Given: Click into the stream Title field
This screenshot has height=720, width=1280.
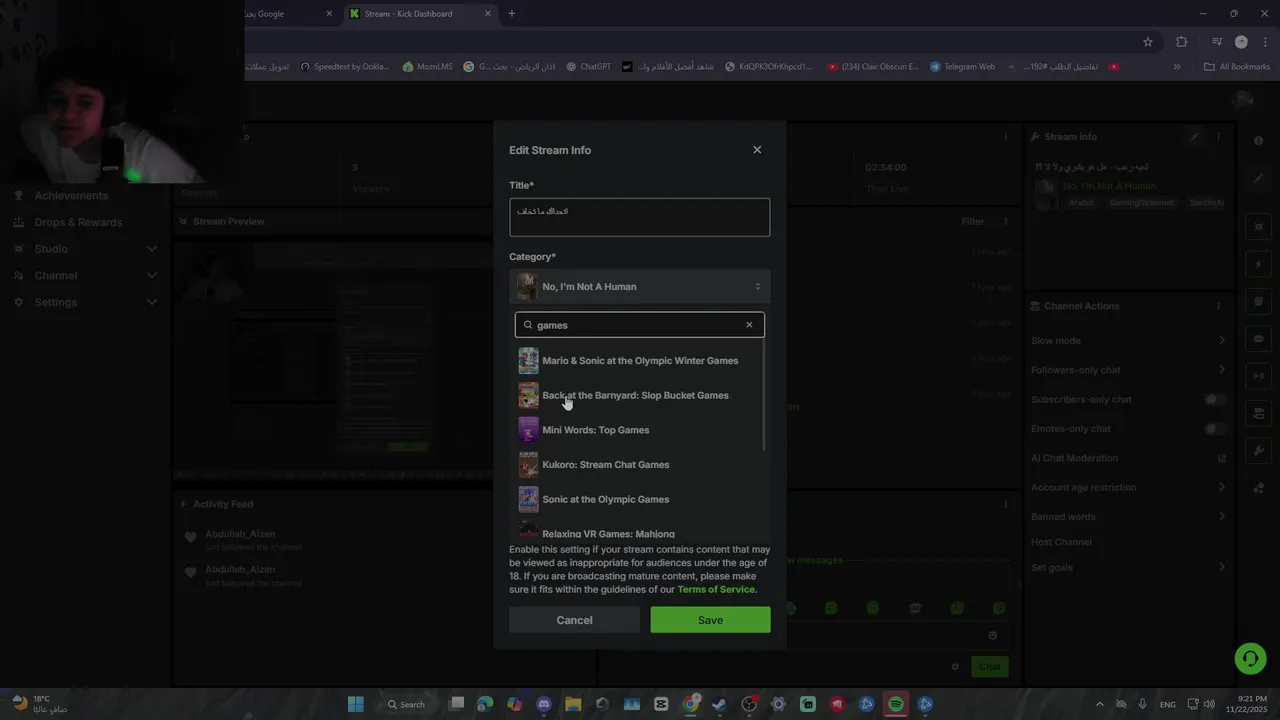Looking at the screenshot, I should (640, 217).
